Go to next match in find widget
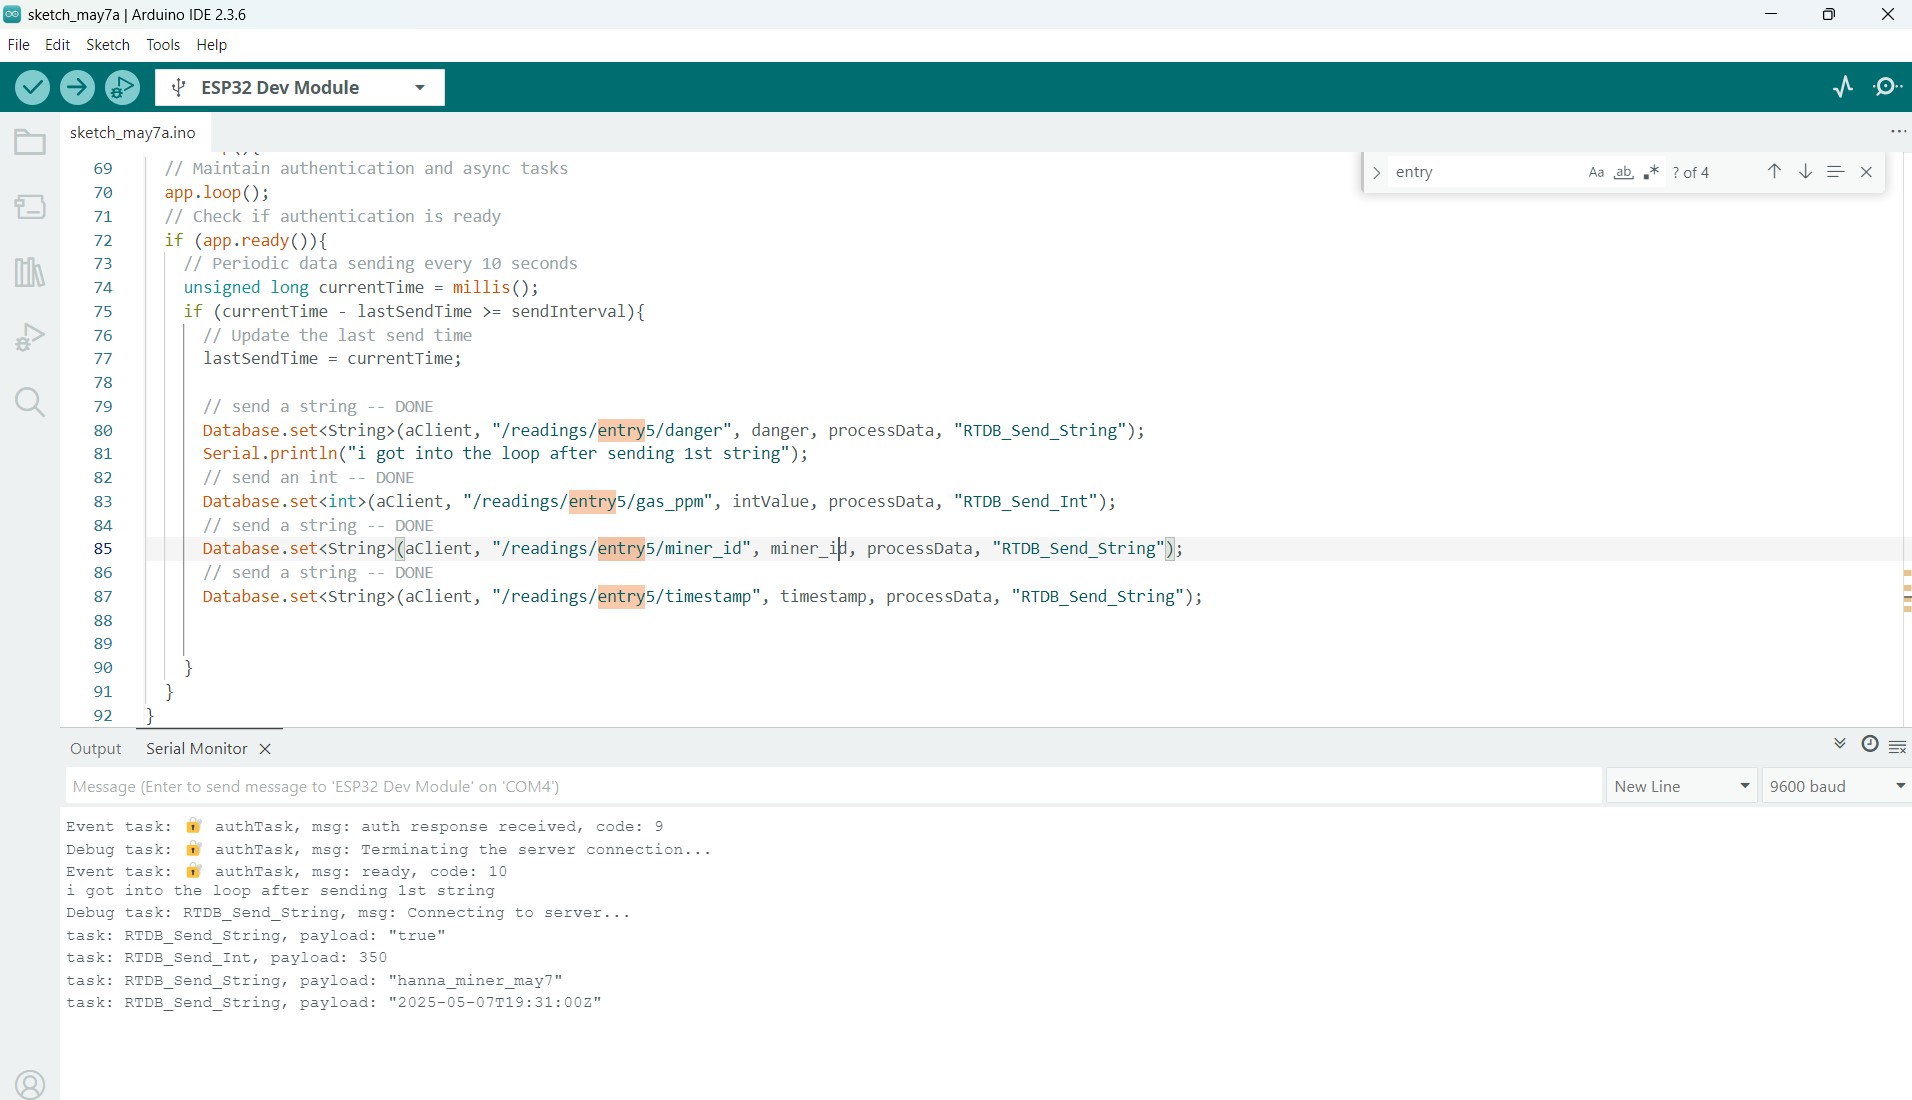Image resolution: width=1912 pixels, height=1100 pixels. tap(1805, 172)
